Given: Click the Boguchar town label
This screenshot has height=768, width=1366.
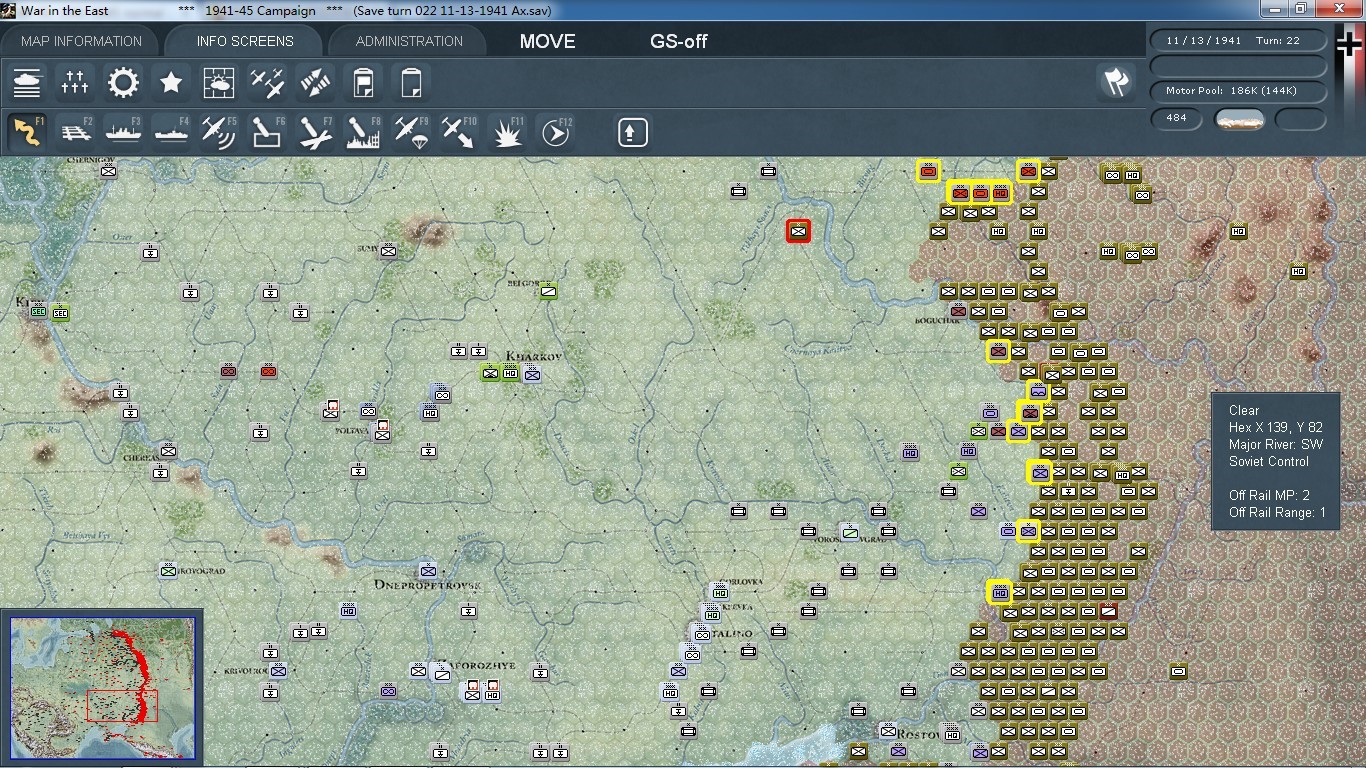Looking at the screenshot, I should [938, 321].
